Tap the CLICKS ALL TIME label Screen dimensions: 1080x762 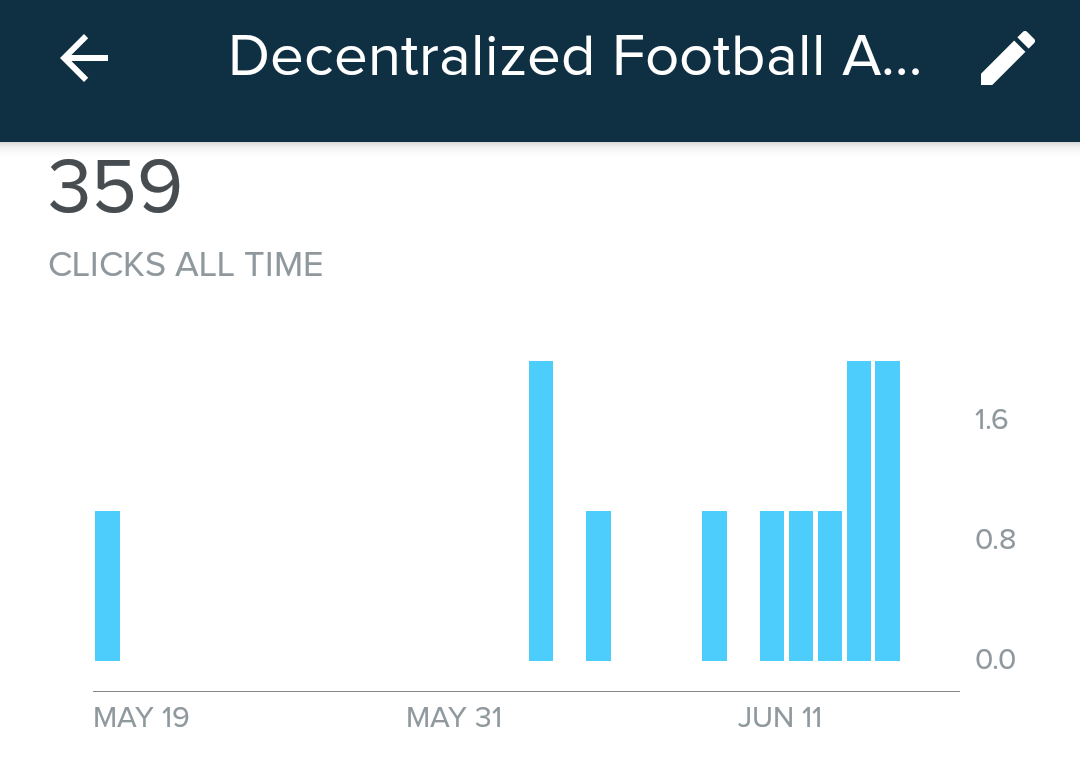[186, 265]
